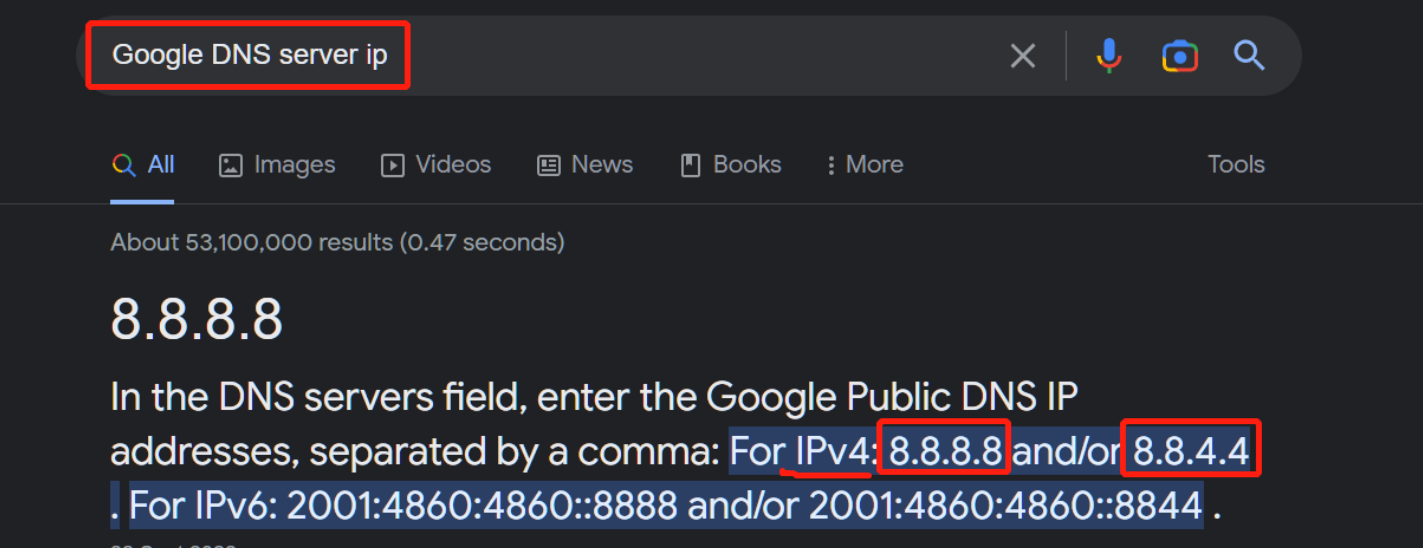Click the Videos tab play icon
This screenshot has width=1423, height=548.
tap(393, 166)
